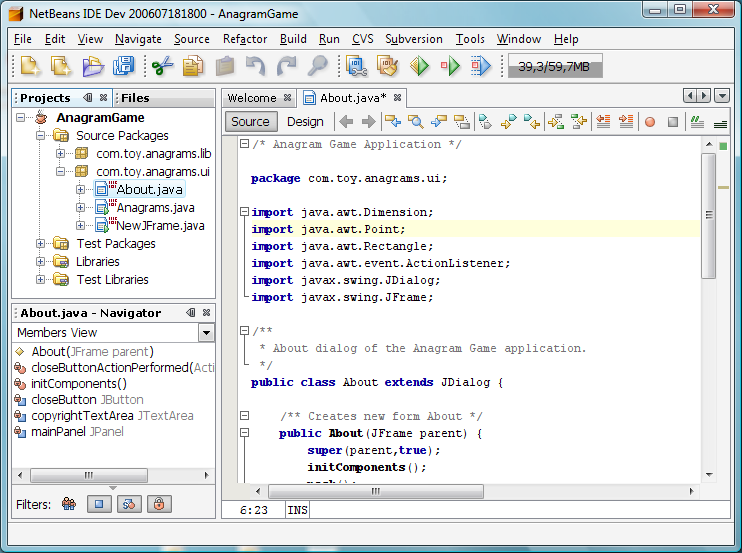Toggle the show inherited members filter

69,504
